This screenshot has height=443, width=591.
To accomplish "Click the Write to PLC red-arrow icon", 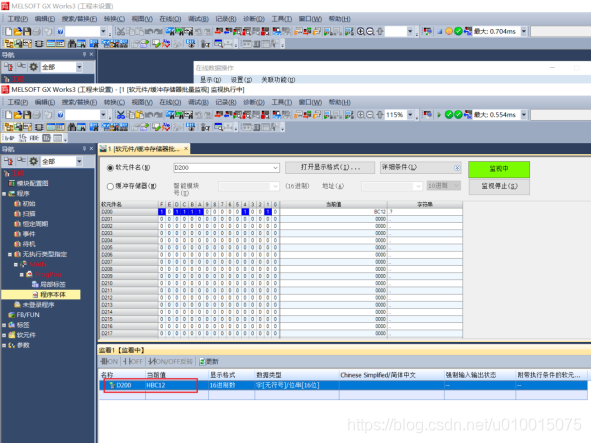I will coord(219,115).
